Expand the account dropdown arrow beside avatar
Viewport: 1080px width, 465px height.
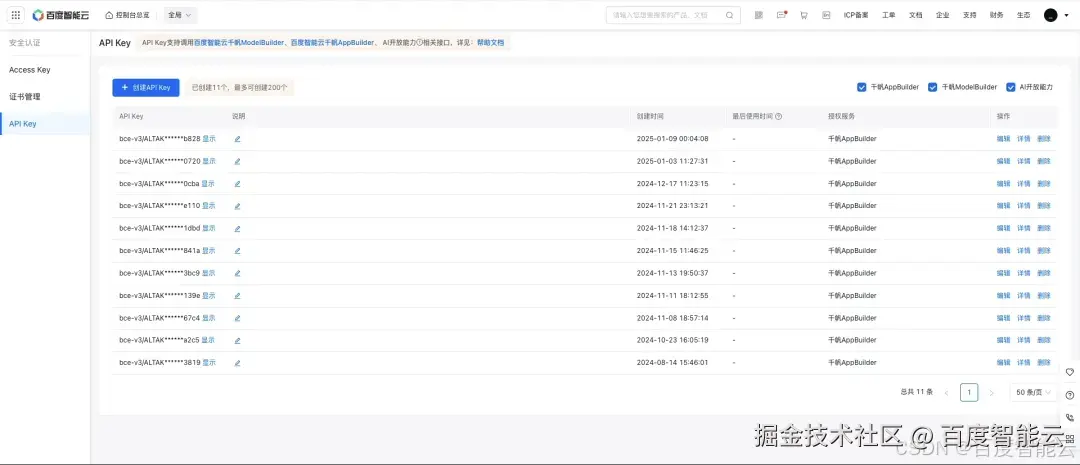pos(1066,15)
